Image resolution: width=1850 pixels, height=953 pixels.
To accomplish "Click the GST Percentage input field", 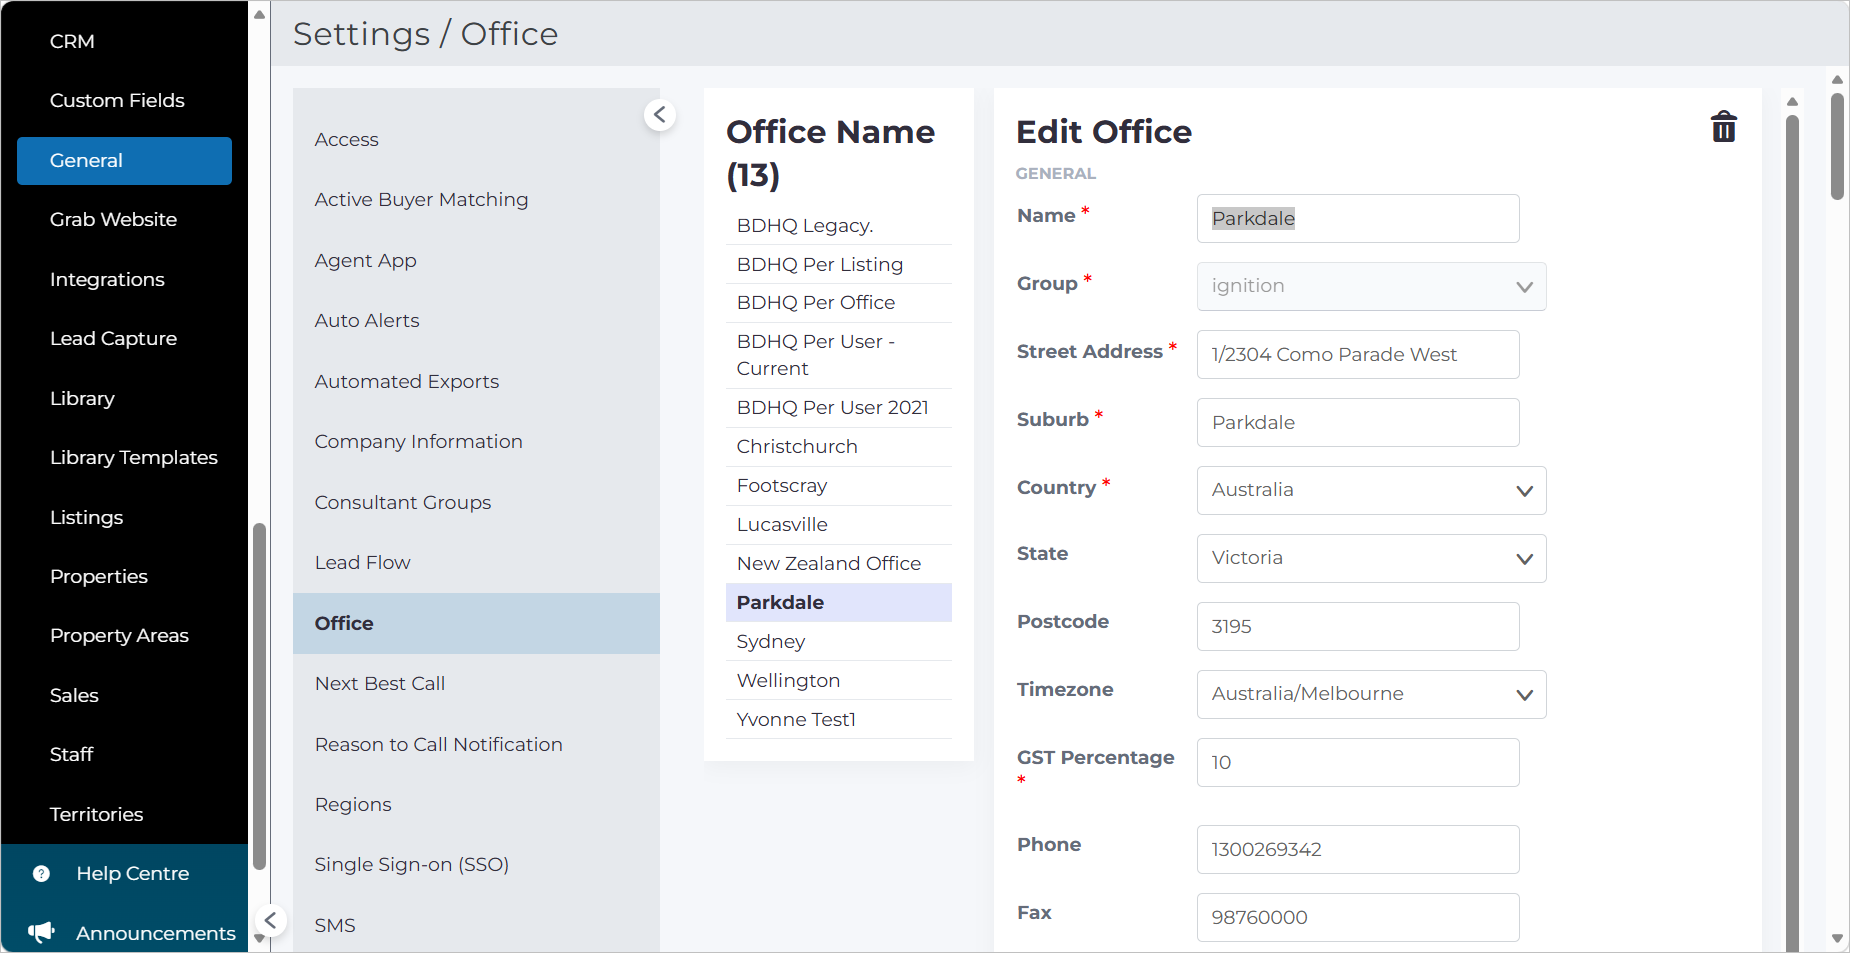I will pyautogui.click(x=1358, y=762).
